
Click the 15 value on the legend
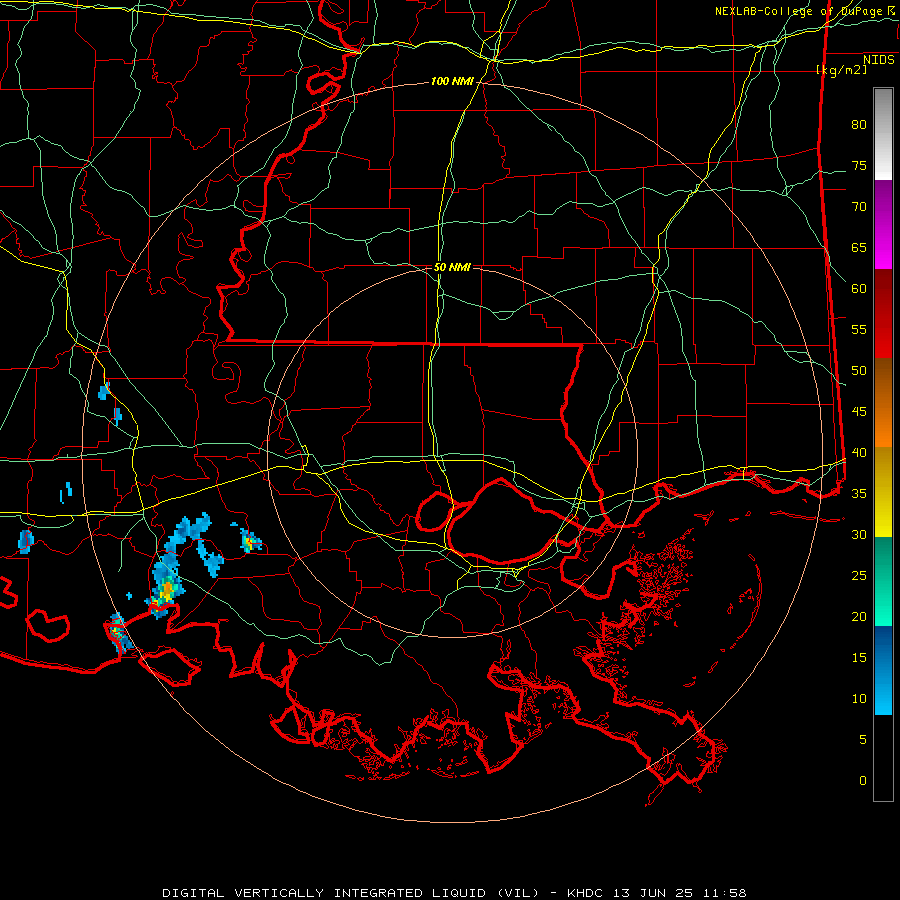pos(859,658)
